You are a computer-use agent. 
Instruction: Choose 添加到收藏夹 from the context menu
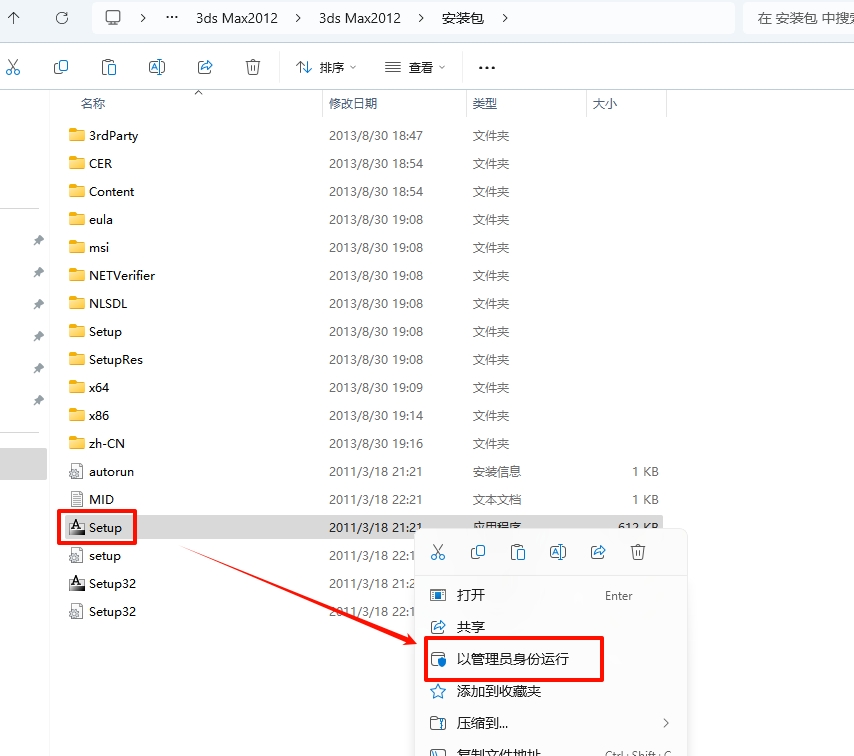tap(498, 691)
